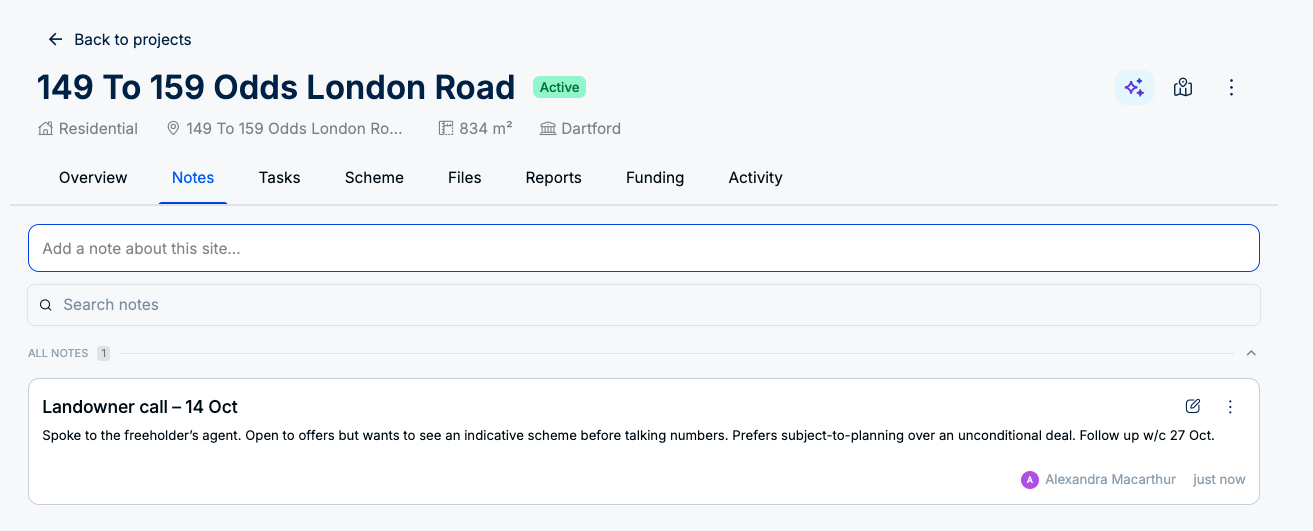Go to the Scheme tab
1313x531 pixels.
tap(374, 178)
